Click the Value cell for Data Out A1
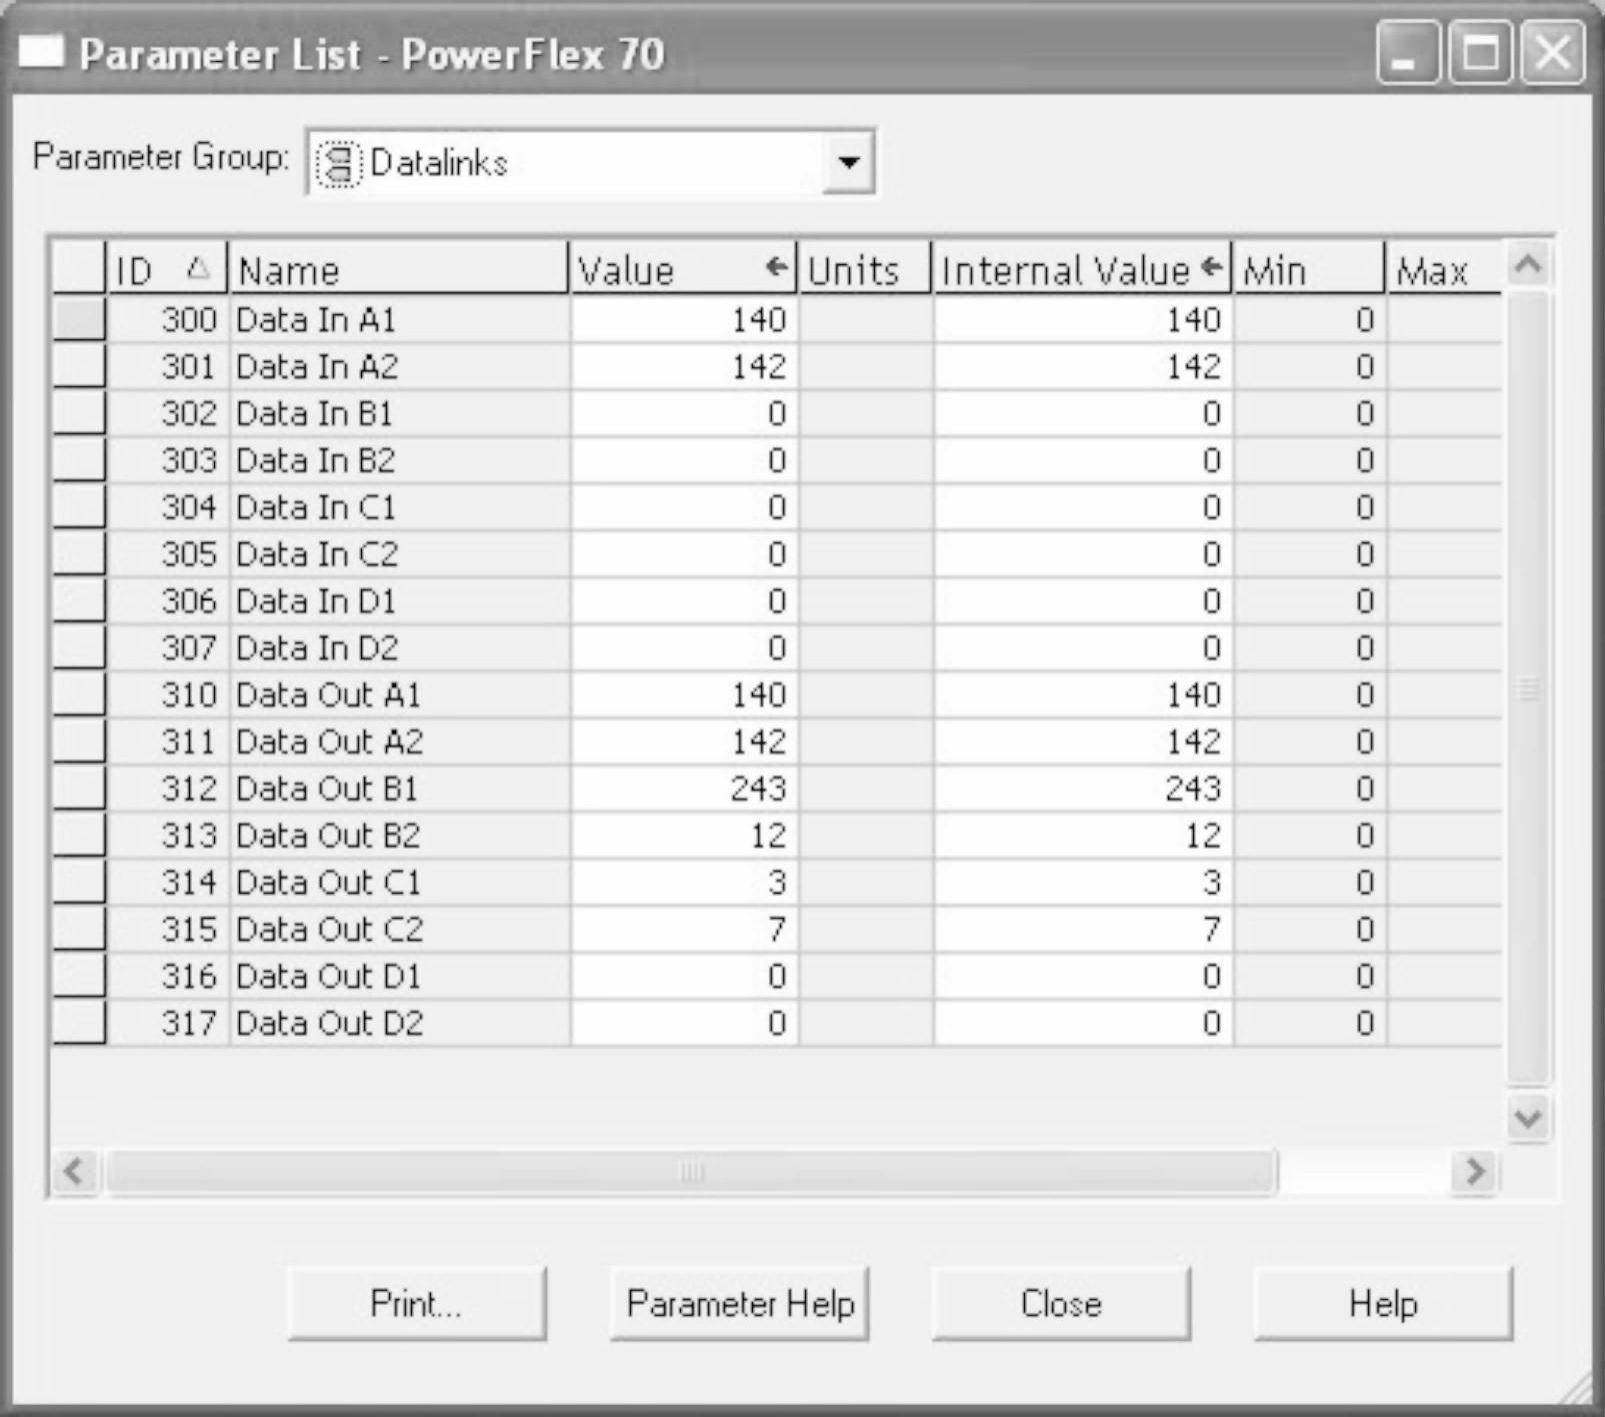 coord(684,695)
